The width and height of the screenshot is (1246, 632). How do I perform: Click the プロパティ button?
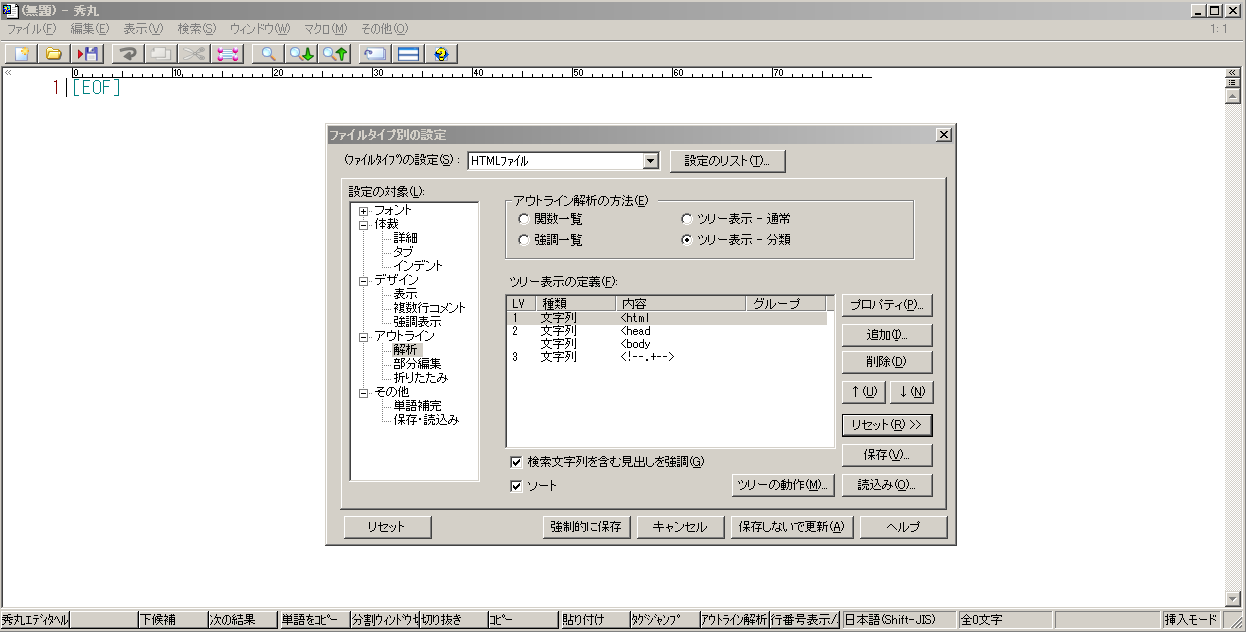click(x=887, y=305)
